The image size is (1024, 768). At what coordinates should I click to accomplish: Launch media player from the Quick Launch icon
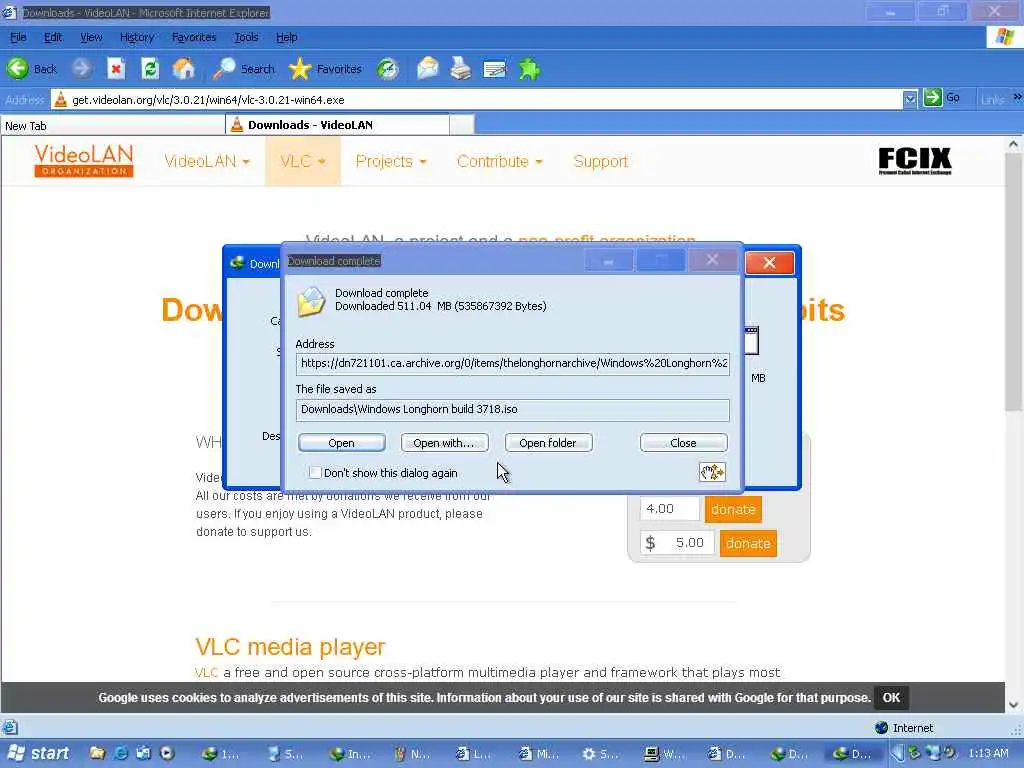[167, 753]
